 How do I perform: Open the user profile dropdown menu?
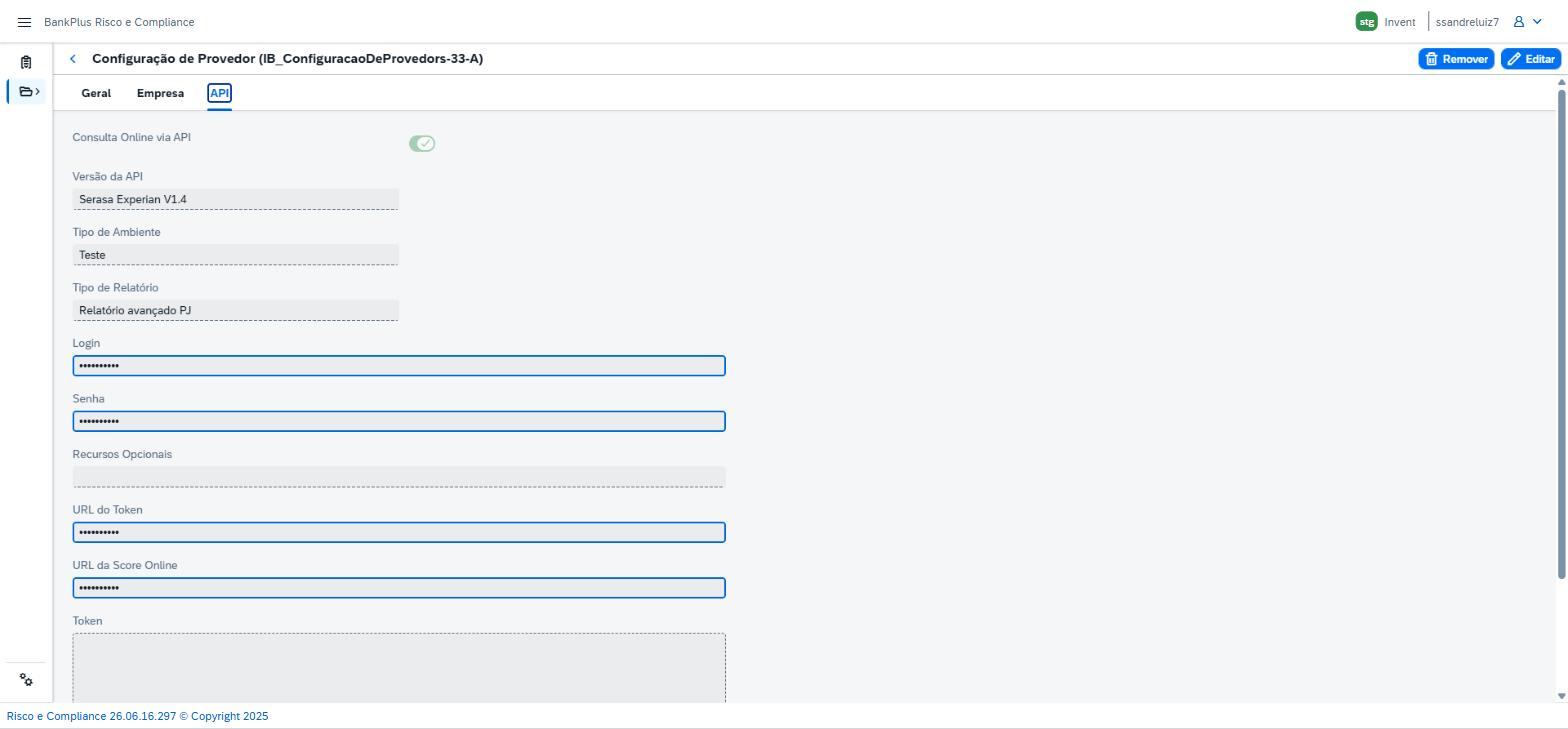[1527, 22]
